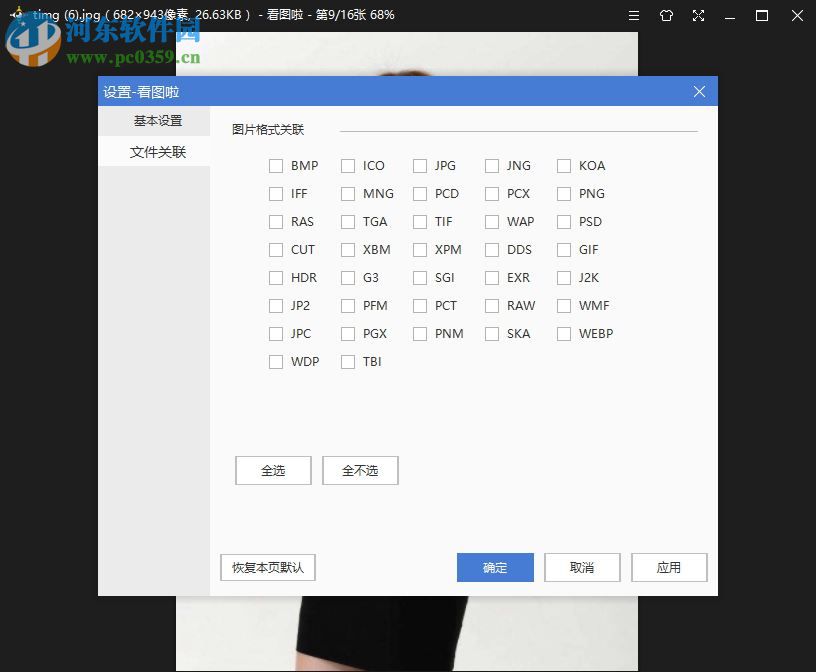Image resolution: width=816 pixels, height=672 pixels.
Task: Click the 全不选 deselect-all button
Action: [x=360, y=470]
